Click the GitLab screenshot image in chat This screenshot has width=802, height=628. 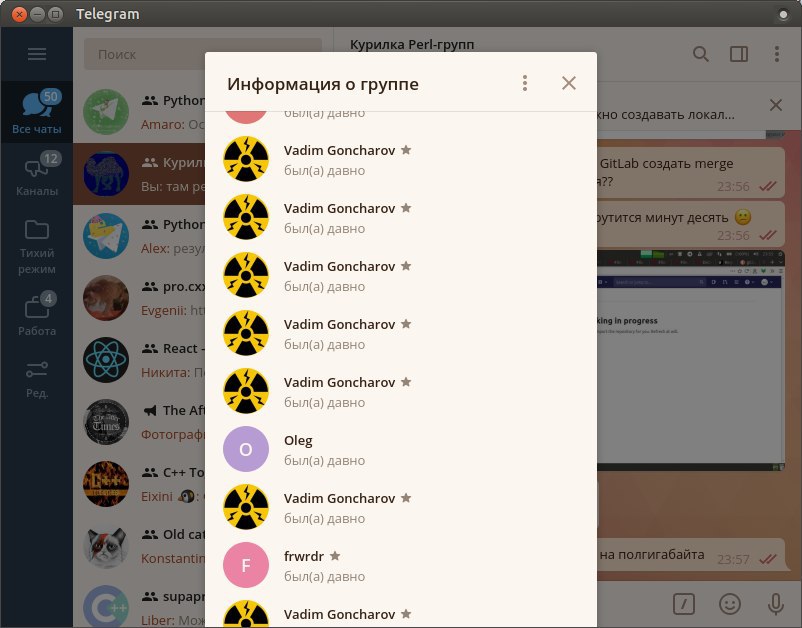click(690, 360)
